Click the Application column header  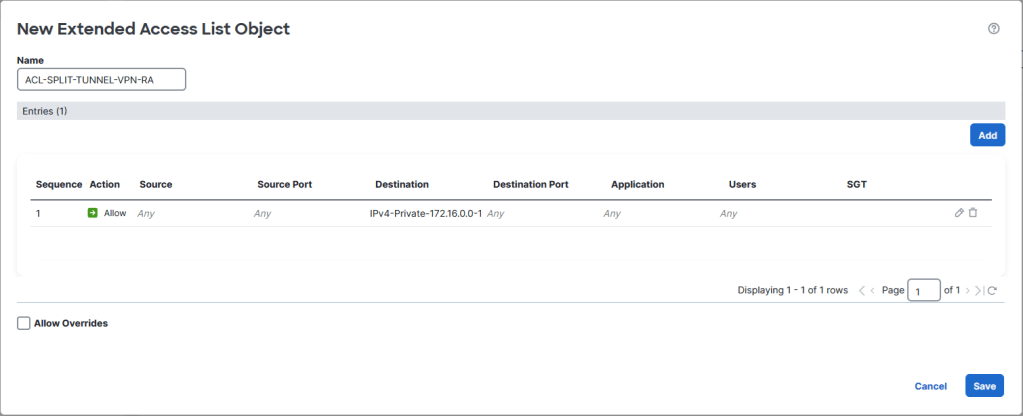coord(637,185)
